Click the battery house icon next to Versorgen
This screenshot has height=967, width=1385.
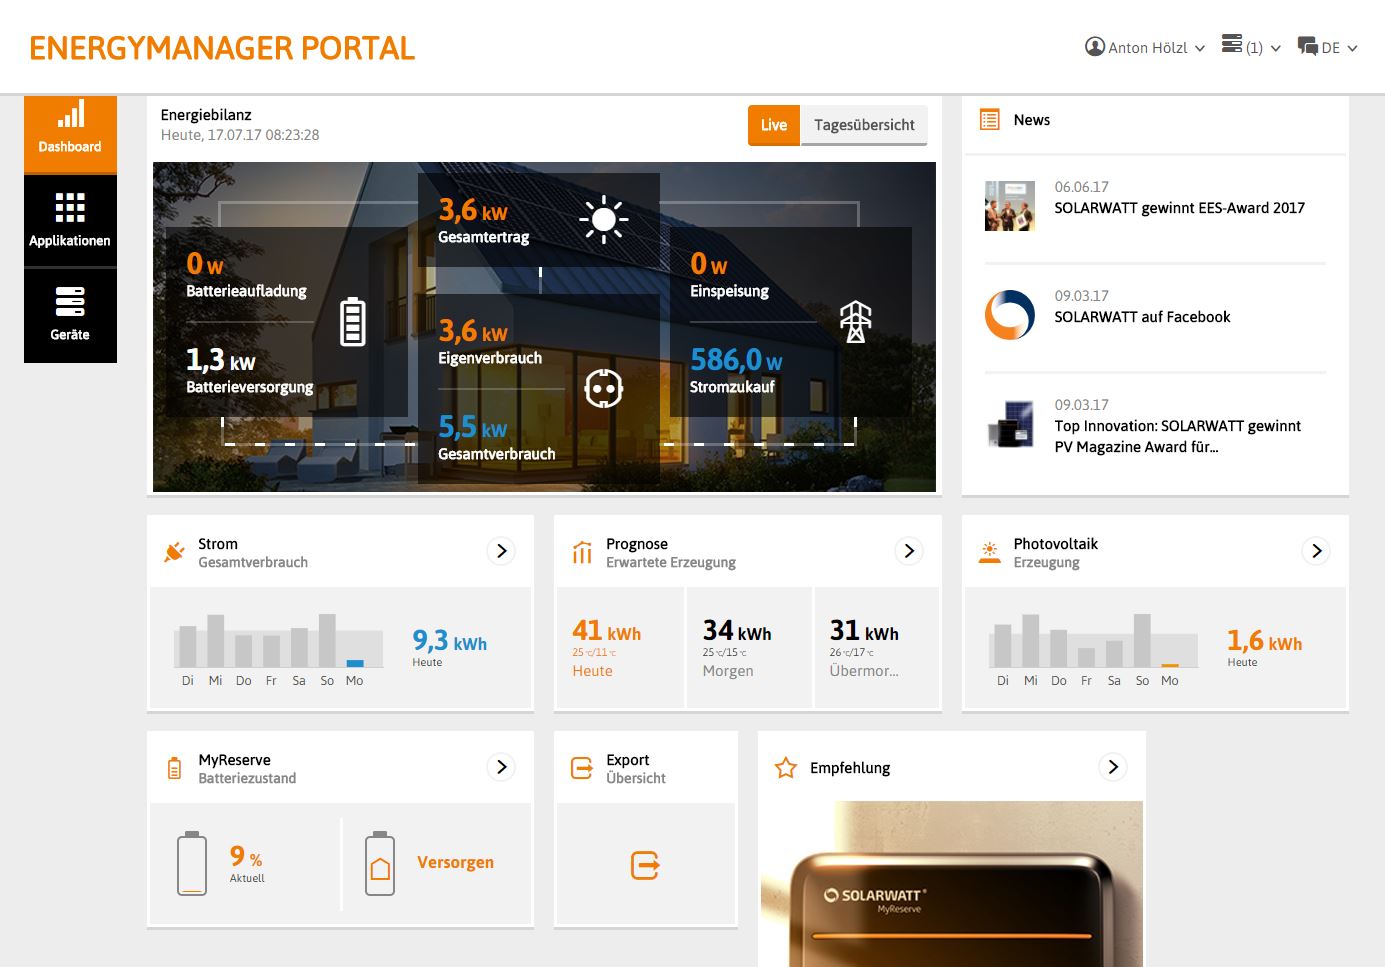coord(380,863)
